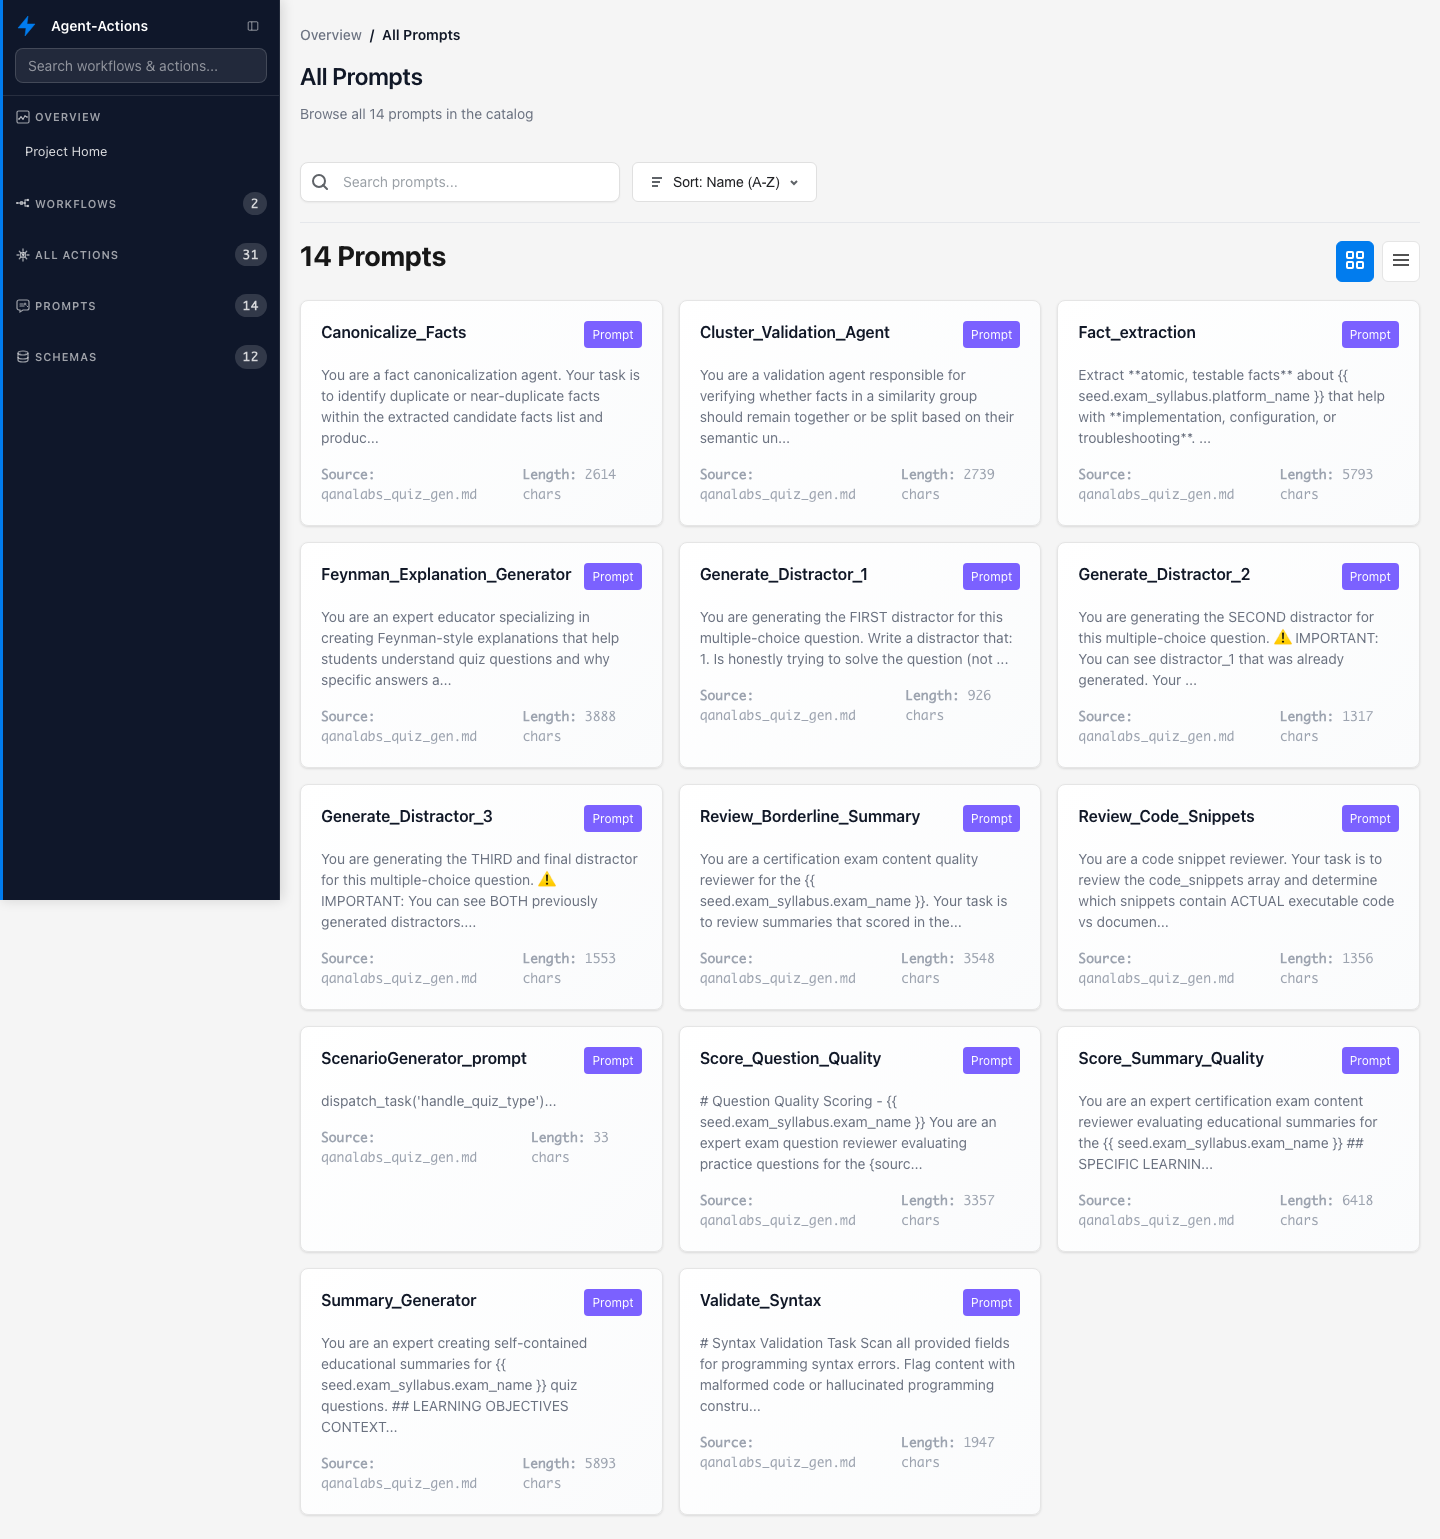Select All Prompts in the breadcrumb
Image resolution: width=1440 pixels, height=1539 pixels.
pyautogui.click(x=421, y=35)
